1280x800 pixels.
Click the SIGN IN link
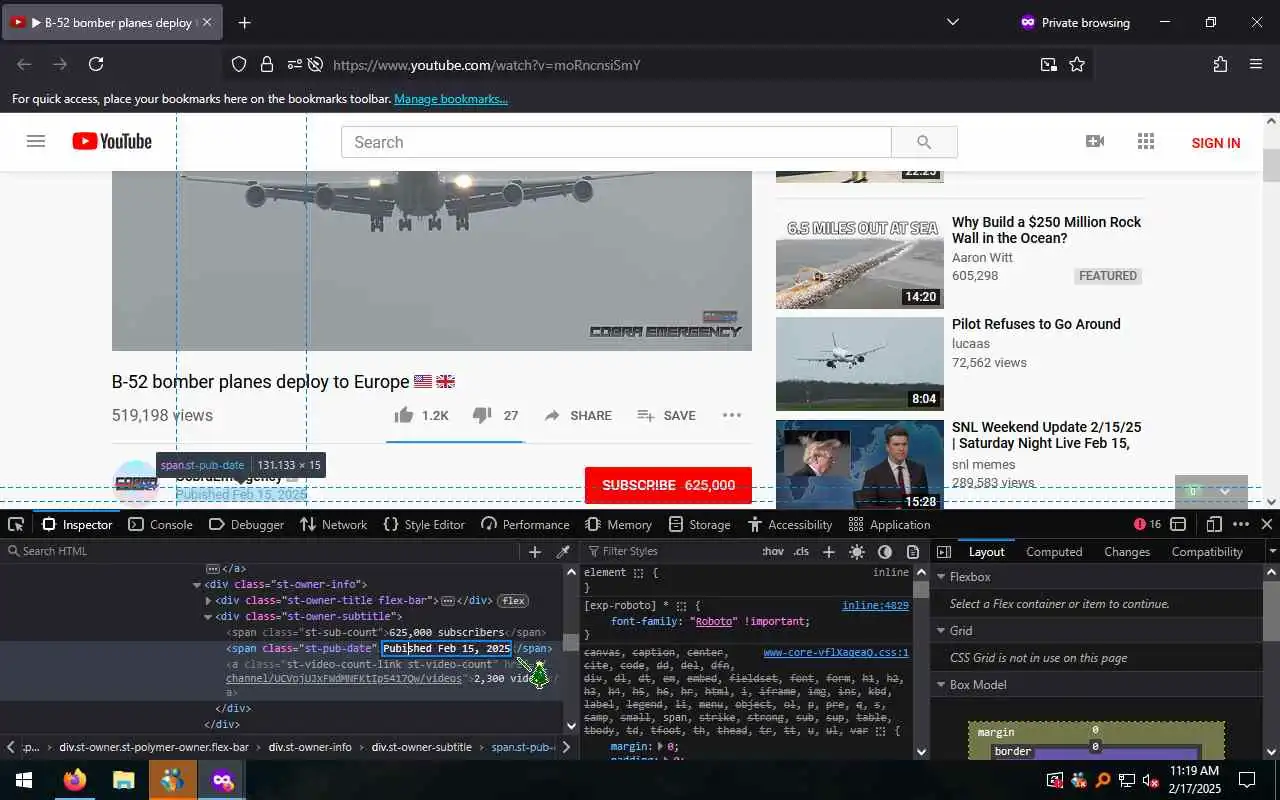click(x=1216, y=143)
